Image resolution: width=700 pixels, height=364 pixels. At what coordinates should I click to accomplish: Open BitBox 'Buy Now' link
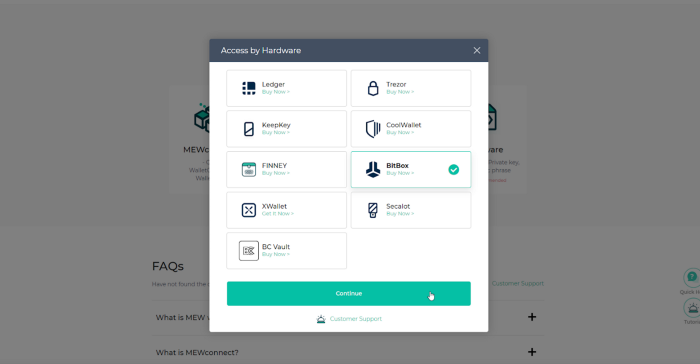[x=400, y=173]
